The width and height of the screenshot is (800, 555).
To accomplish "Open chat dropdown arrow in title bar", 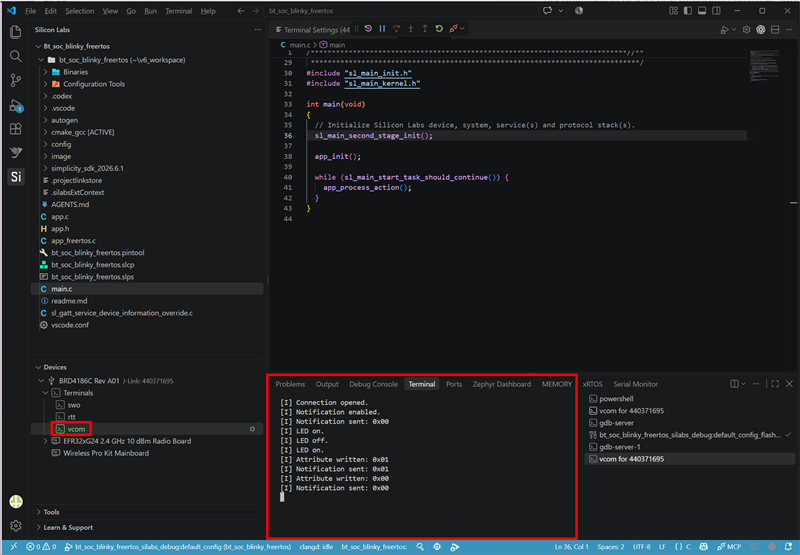I will 561,11.
